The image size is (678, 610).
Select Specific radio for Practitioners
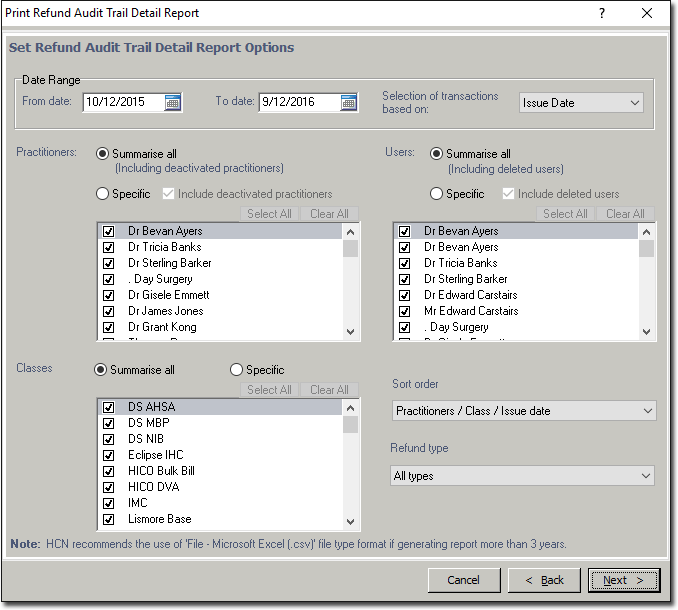102,194
